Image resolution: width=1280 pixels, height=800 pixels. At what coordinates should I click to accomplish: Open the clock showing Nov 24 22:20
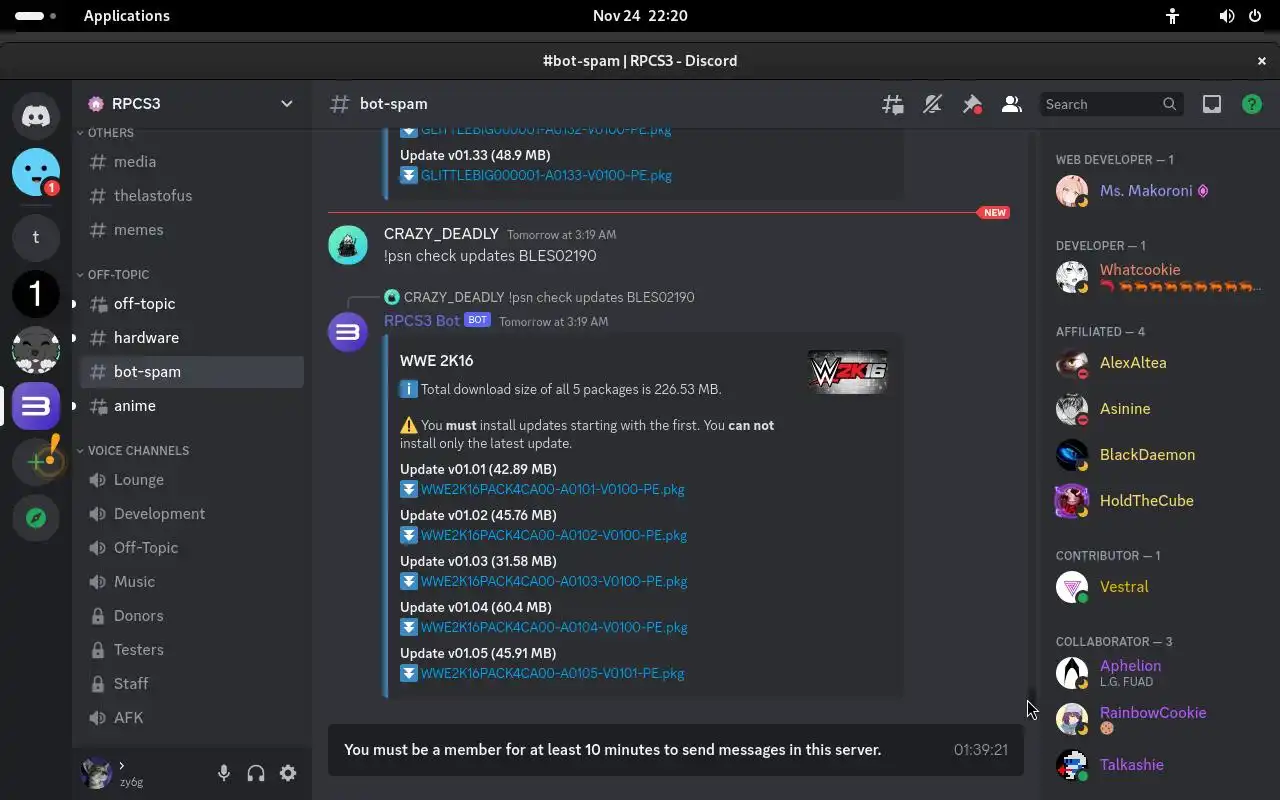[x=640, y=16]
